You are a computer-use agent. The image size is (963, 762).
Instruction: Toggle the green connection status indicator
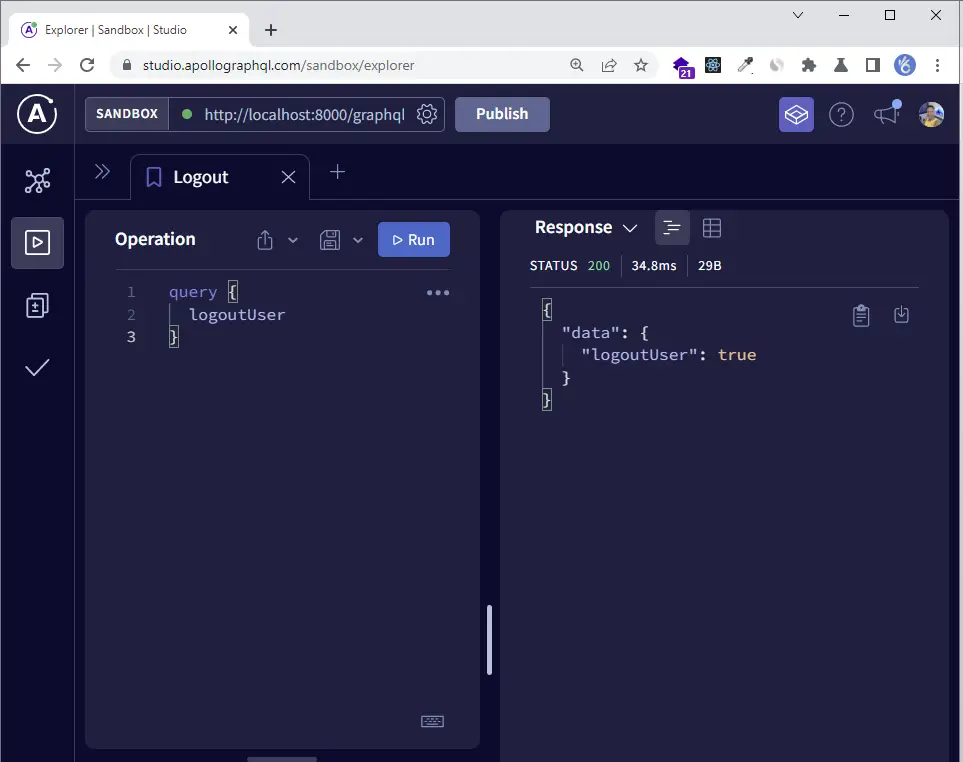coord(189,114)
